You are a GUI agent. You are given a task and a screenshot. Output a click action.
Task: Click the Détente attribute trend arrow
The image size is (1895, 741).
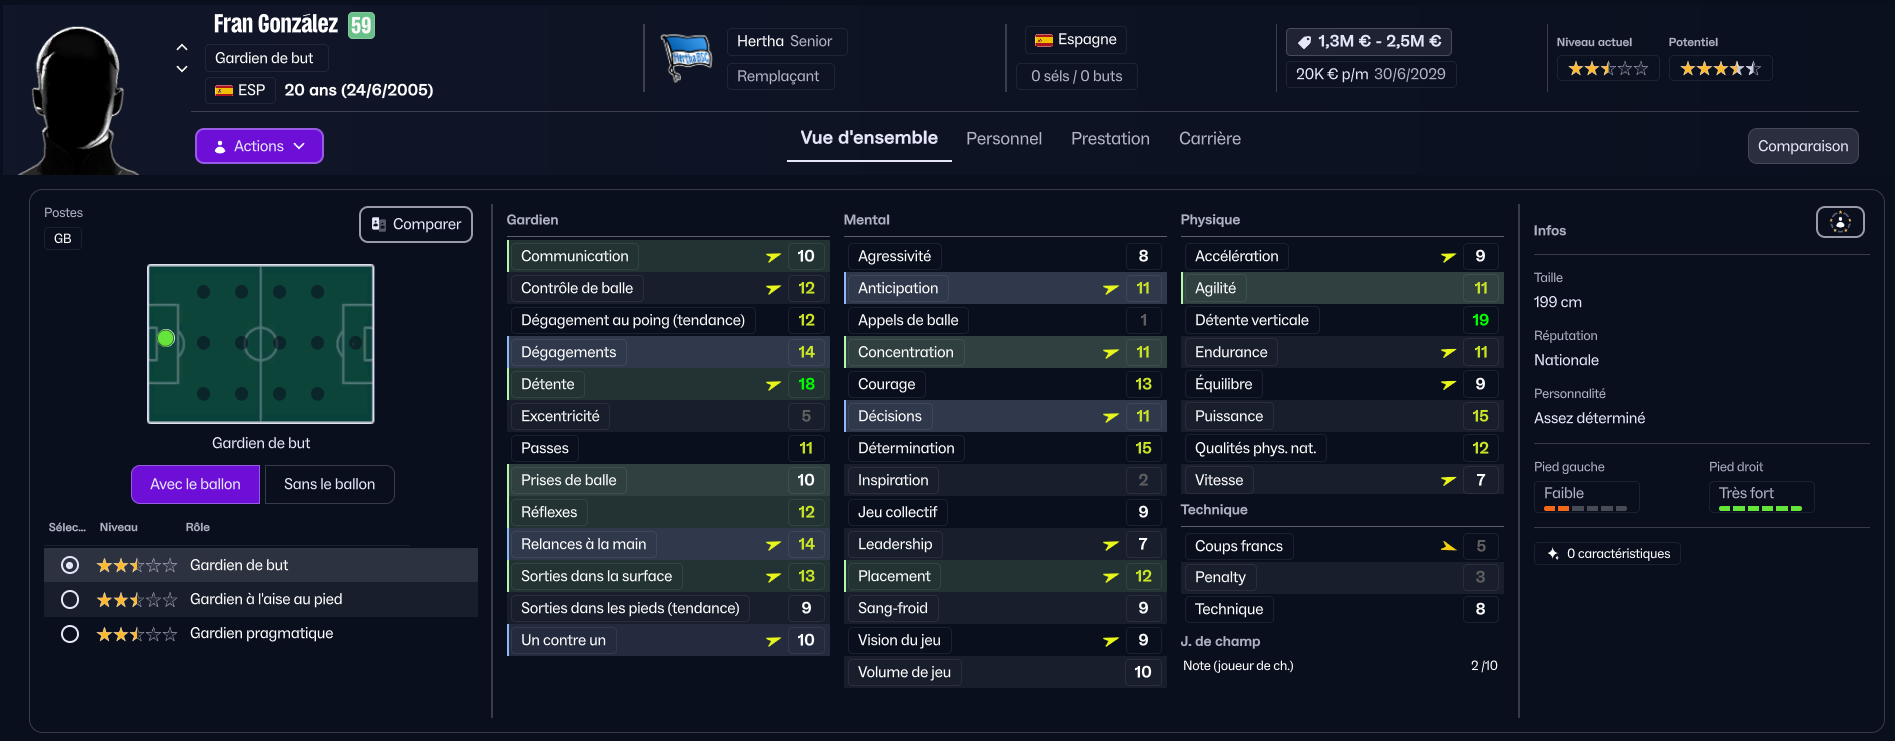pos(773,385)
